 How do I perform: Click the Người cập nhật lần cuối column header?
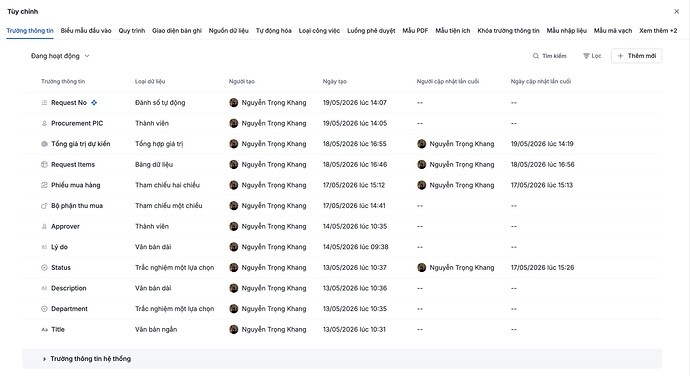(448, 81)
